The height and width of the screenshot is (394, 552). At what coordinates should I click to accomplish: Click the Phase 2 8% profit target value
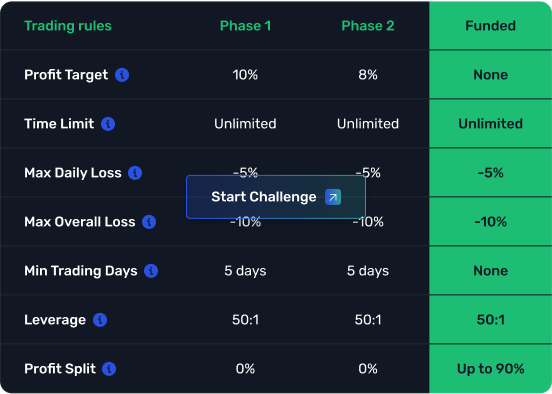(x=368, y=75)
